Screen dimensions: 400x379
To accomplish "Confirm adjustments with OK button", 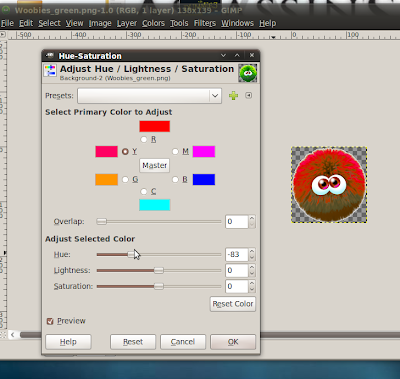I will coord(233,342).
